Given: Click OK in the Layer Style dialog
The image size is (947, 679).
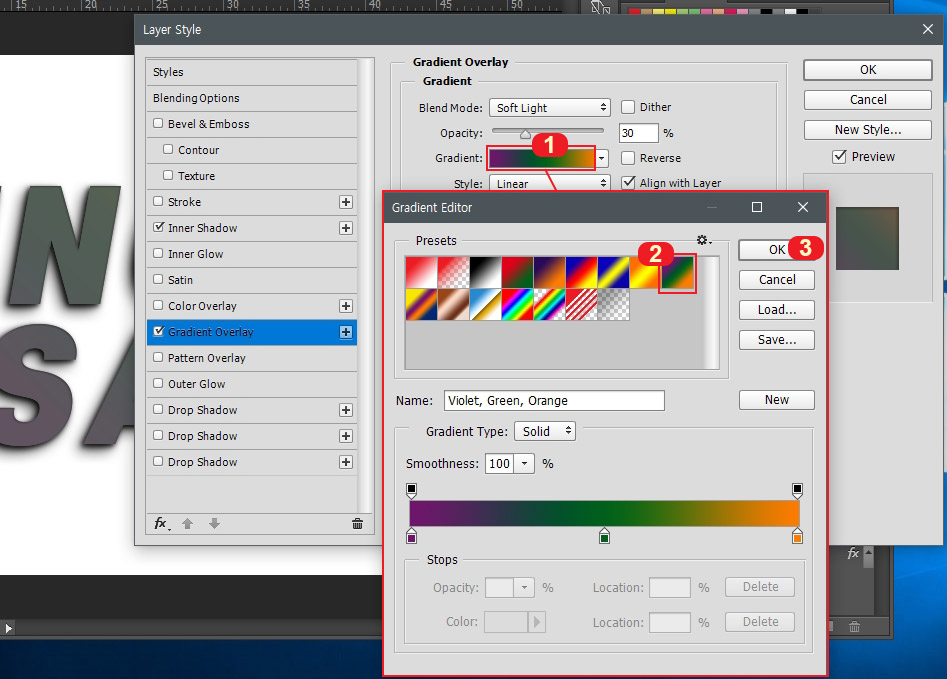Looking at the screenshot, I should pos(868,70).
